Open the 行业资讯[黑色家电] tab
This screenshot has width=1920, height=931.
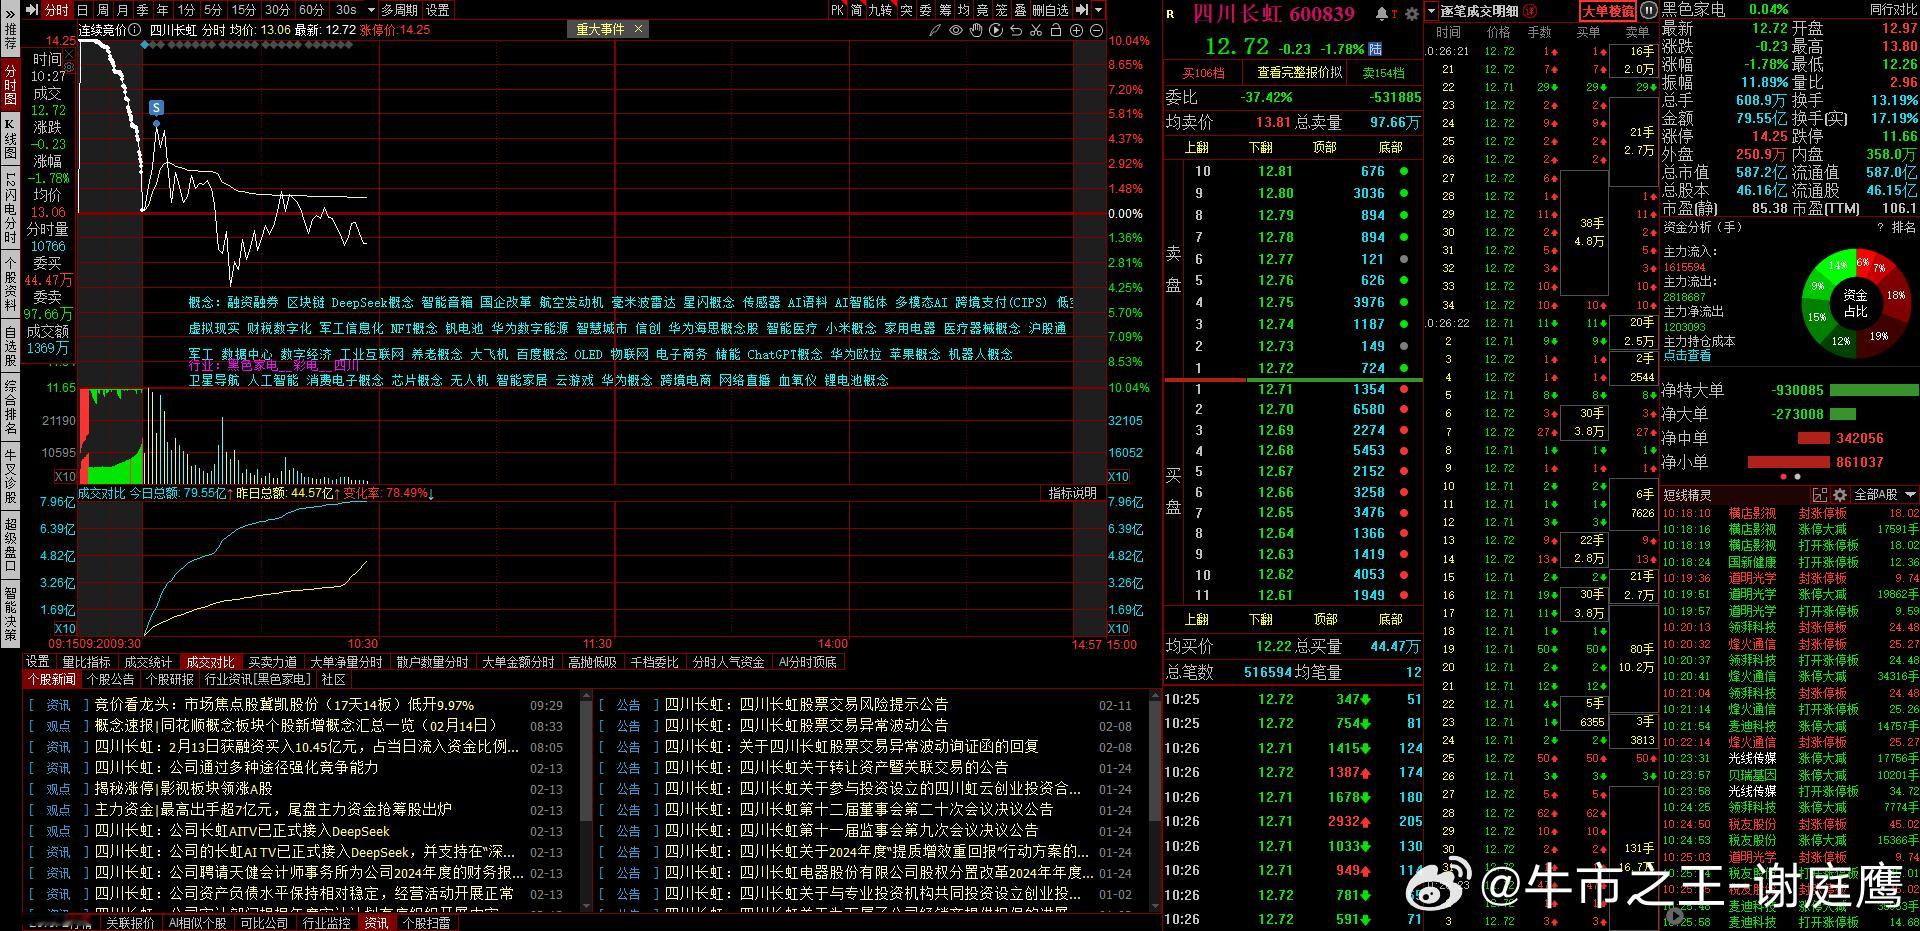point(258,679)
